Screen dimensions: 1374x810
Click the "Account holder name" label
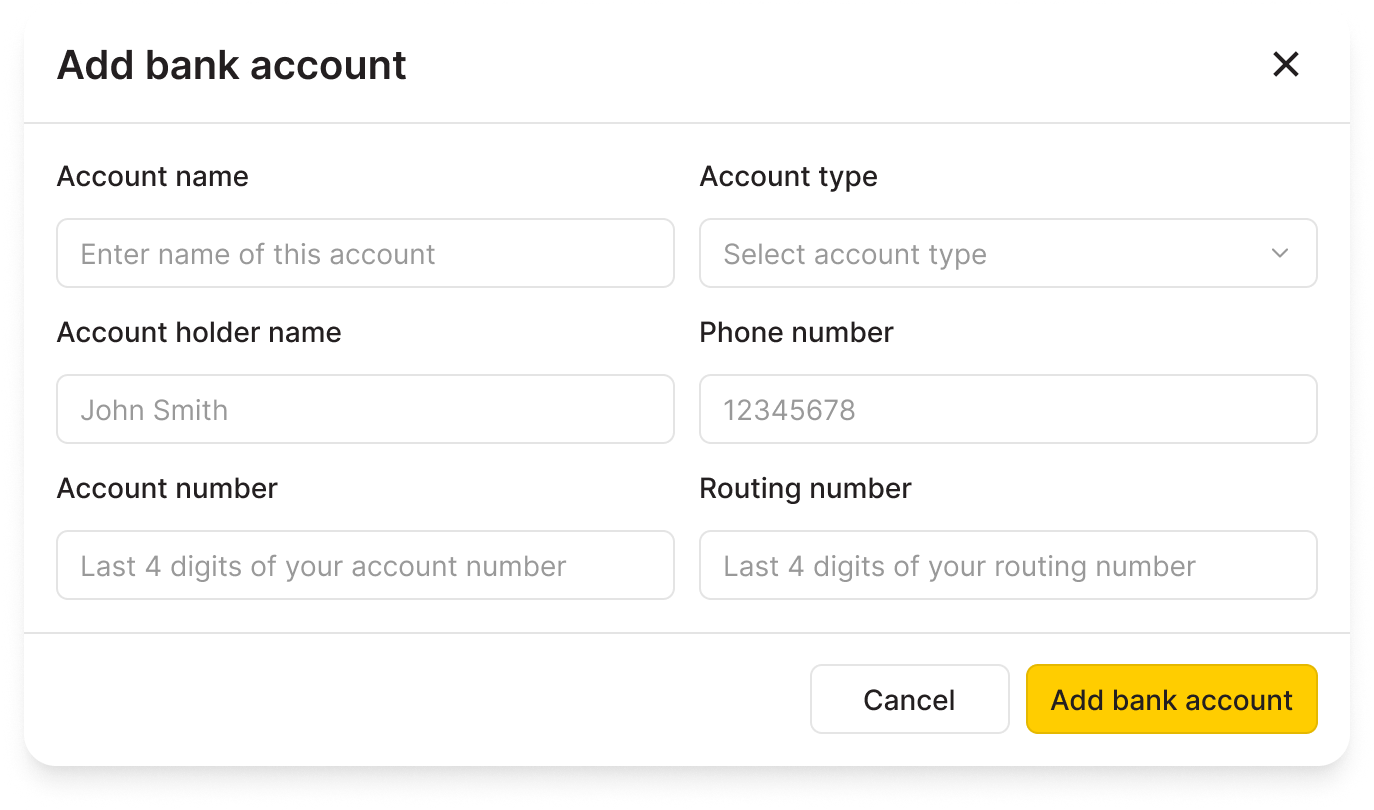[x=199, y=333]
